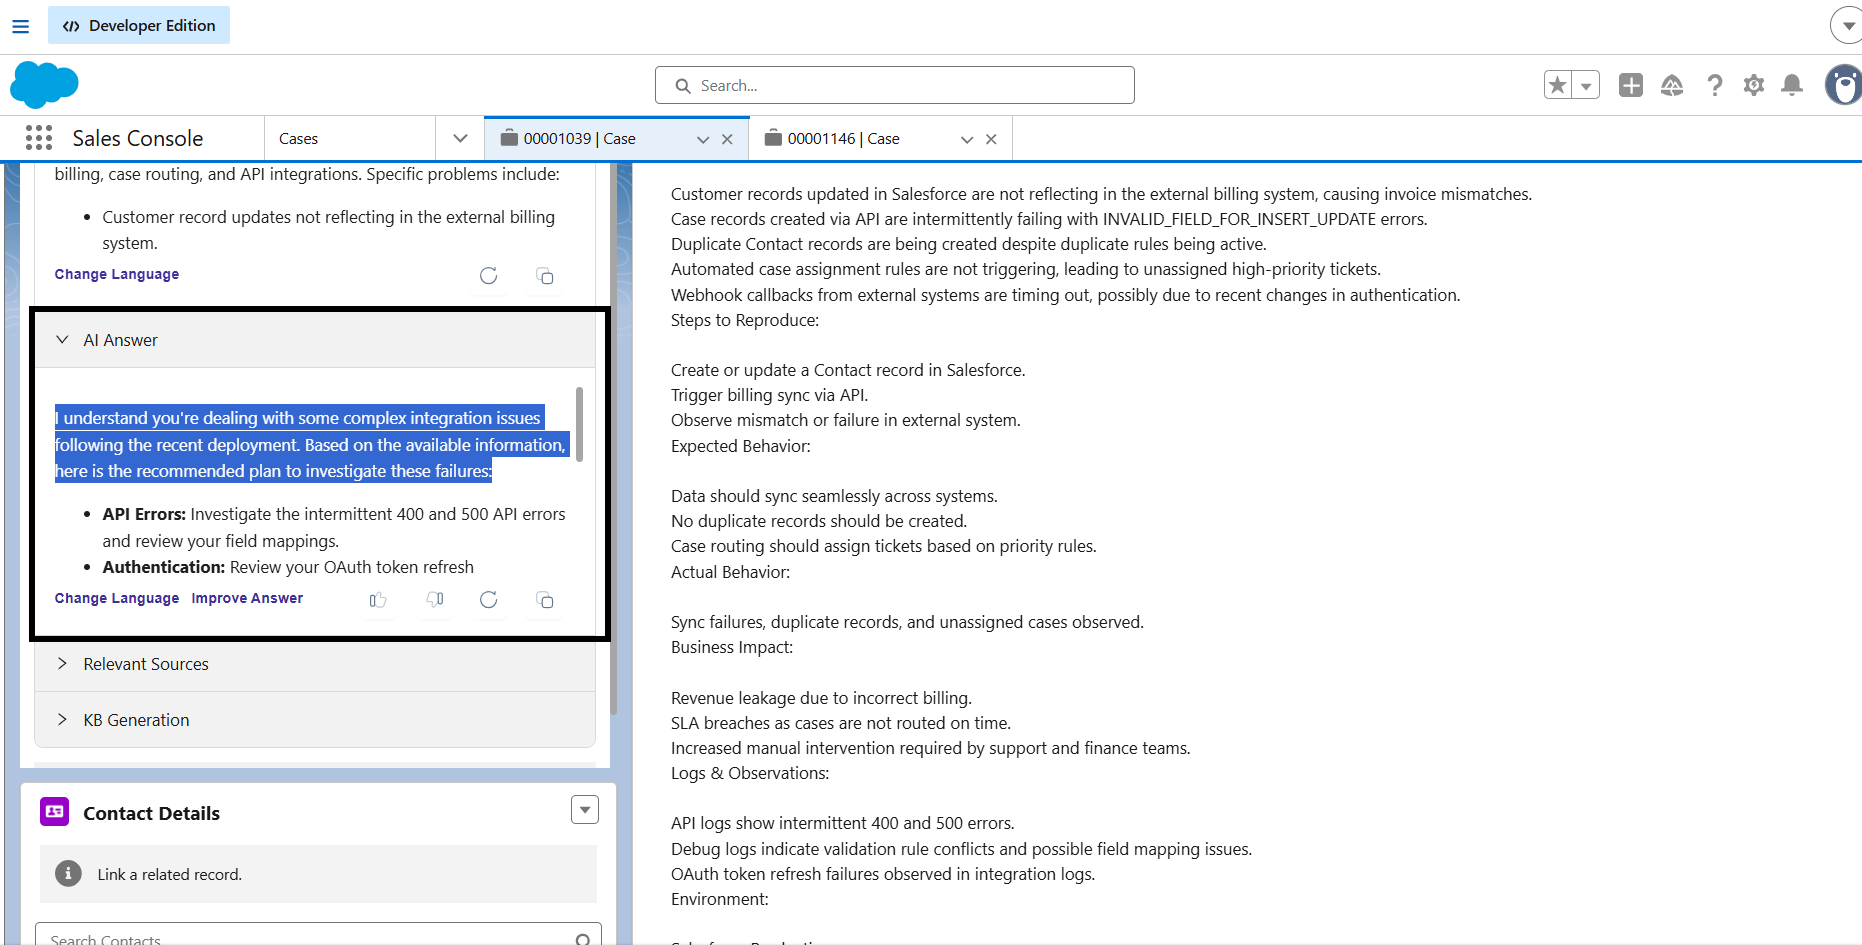Screen dimensions: 1862x945
Task: Click the favorites star icon
Action: pyautogui.click(x=1558, y=85)
